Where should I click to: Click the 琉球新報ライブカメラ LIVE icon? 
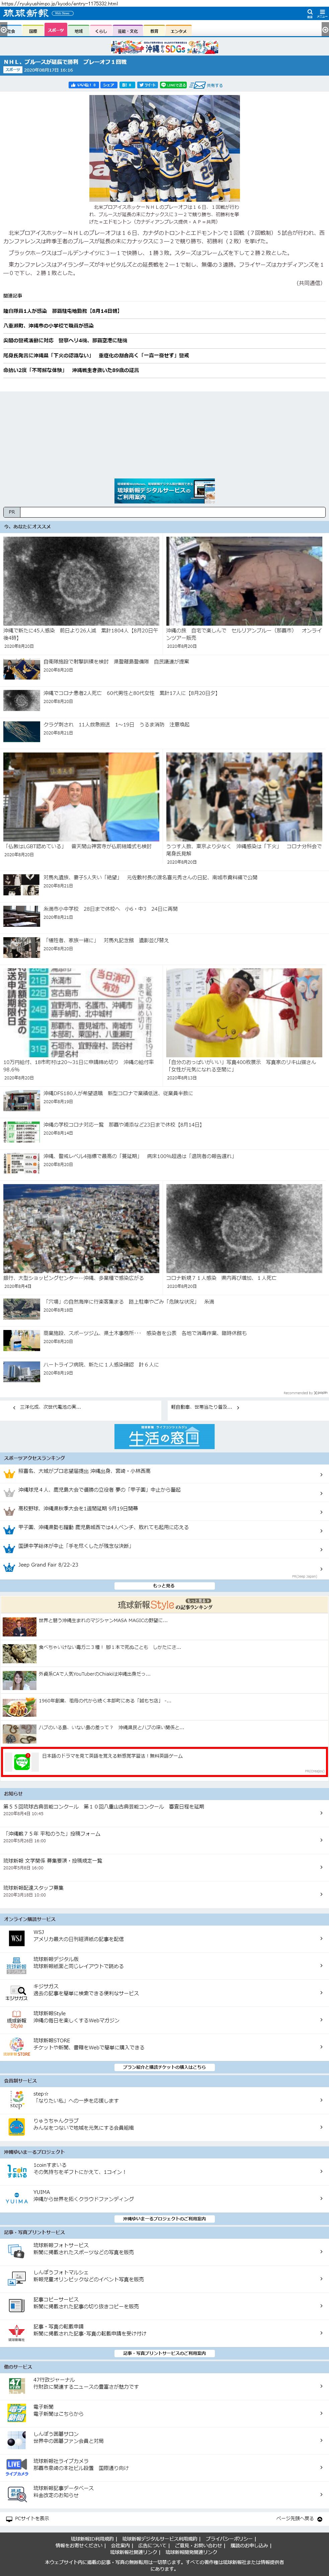click(x=16, y=2466)
